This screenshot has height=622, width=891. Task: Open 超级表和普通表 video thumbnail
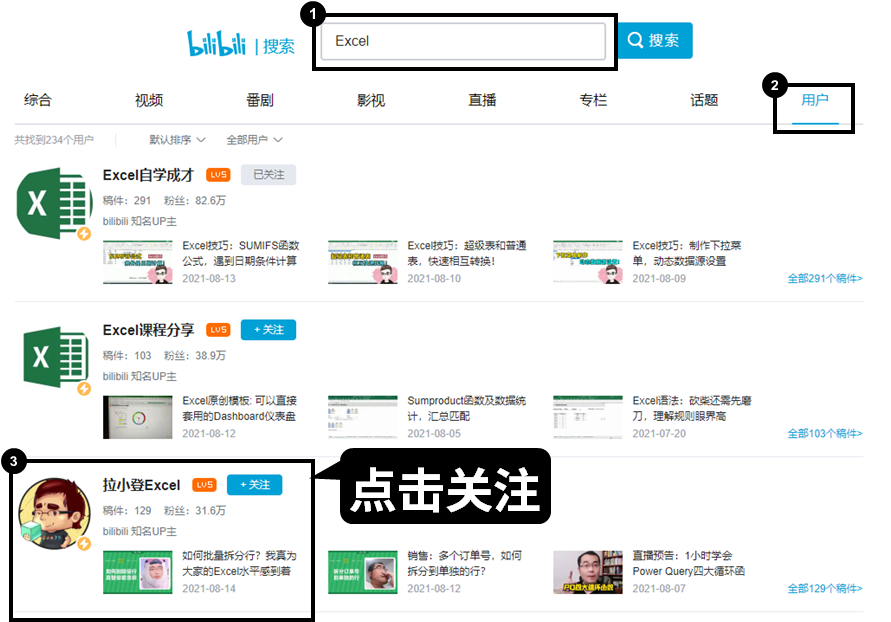coord(363,262)
